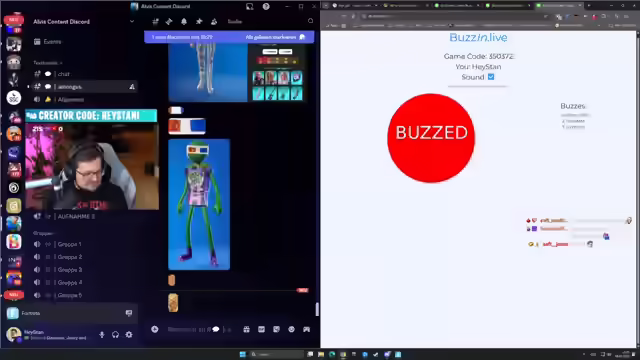Switch to the second browser tab
The width and height of the screenshot is (640, 360).
406,5
